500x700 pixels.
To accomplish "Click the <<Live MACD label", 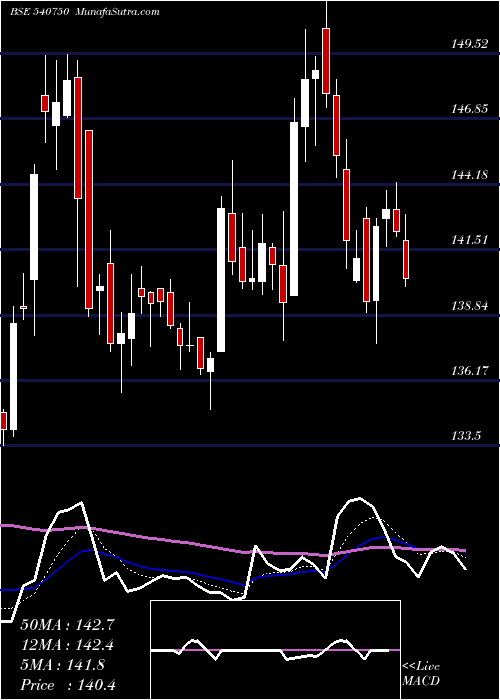I will pyautogui.click(x=421, y=673).
